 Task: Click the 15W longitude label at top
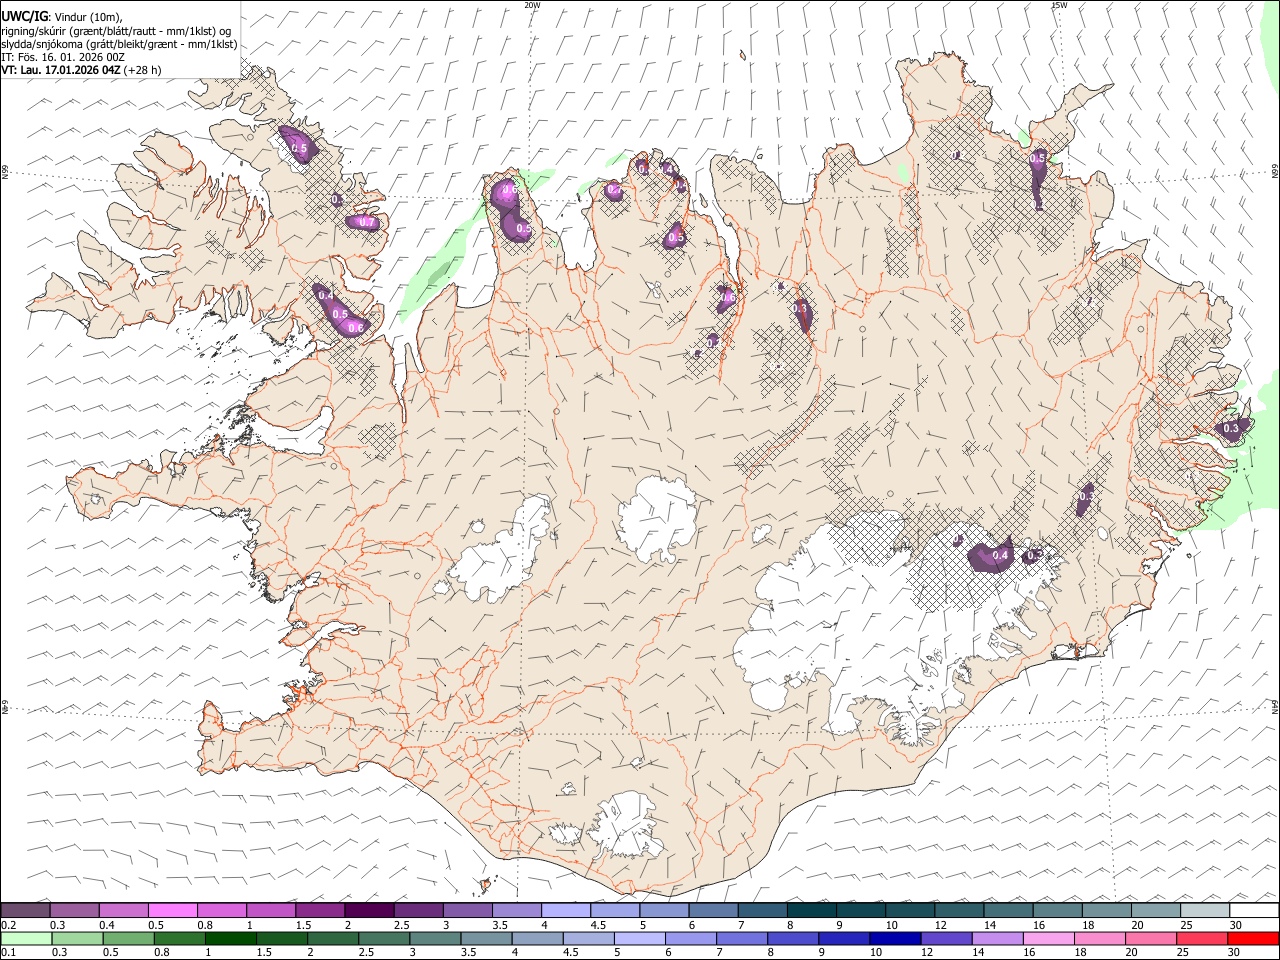[1058, 5]
